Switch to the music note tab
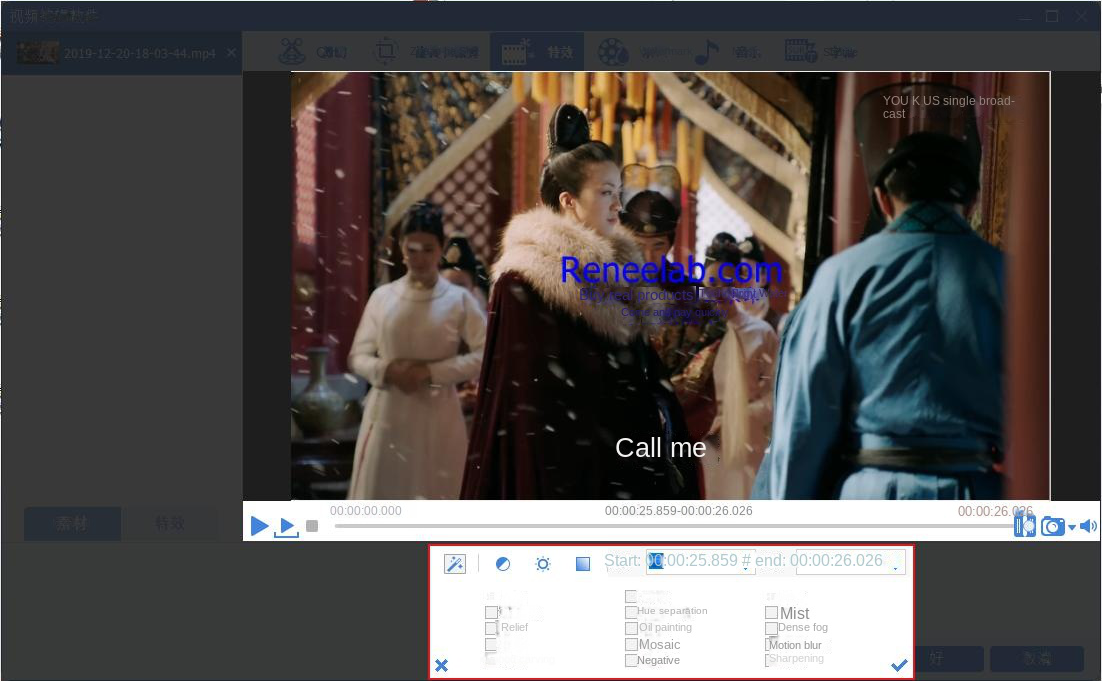The height and width of the screenshot is (681, 1102). (706, 52)
